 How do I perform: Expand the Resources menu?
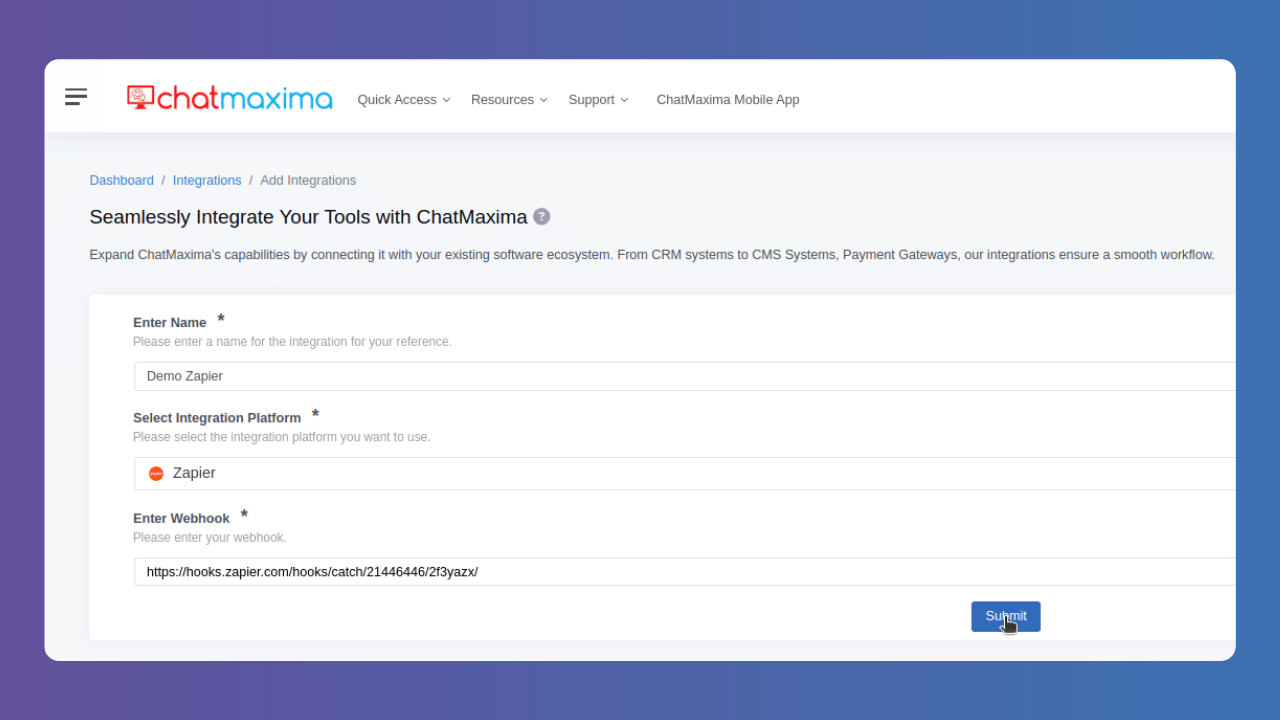(509, 100)
